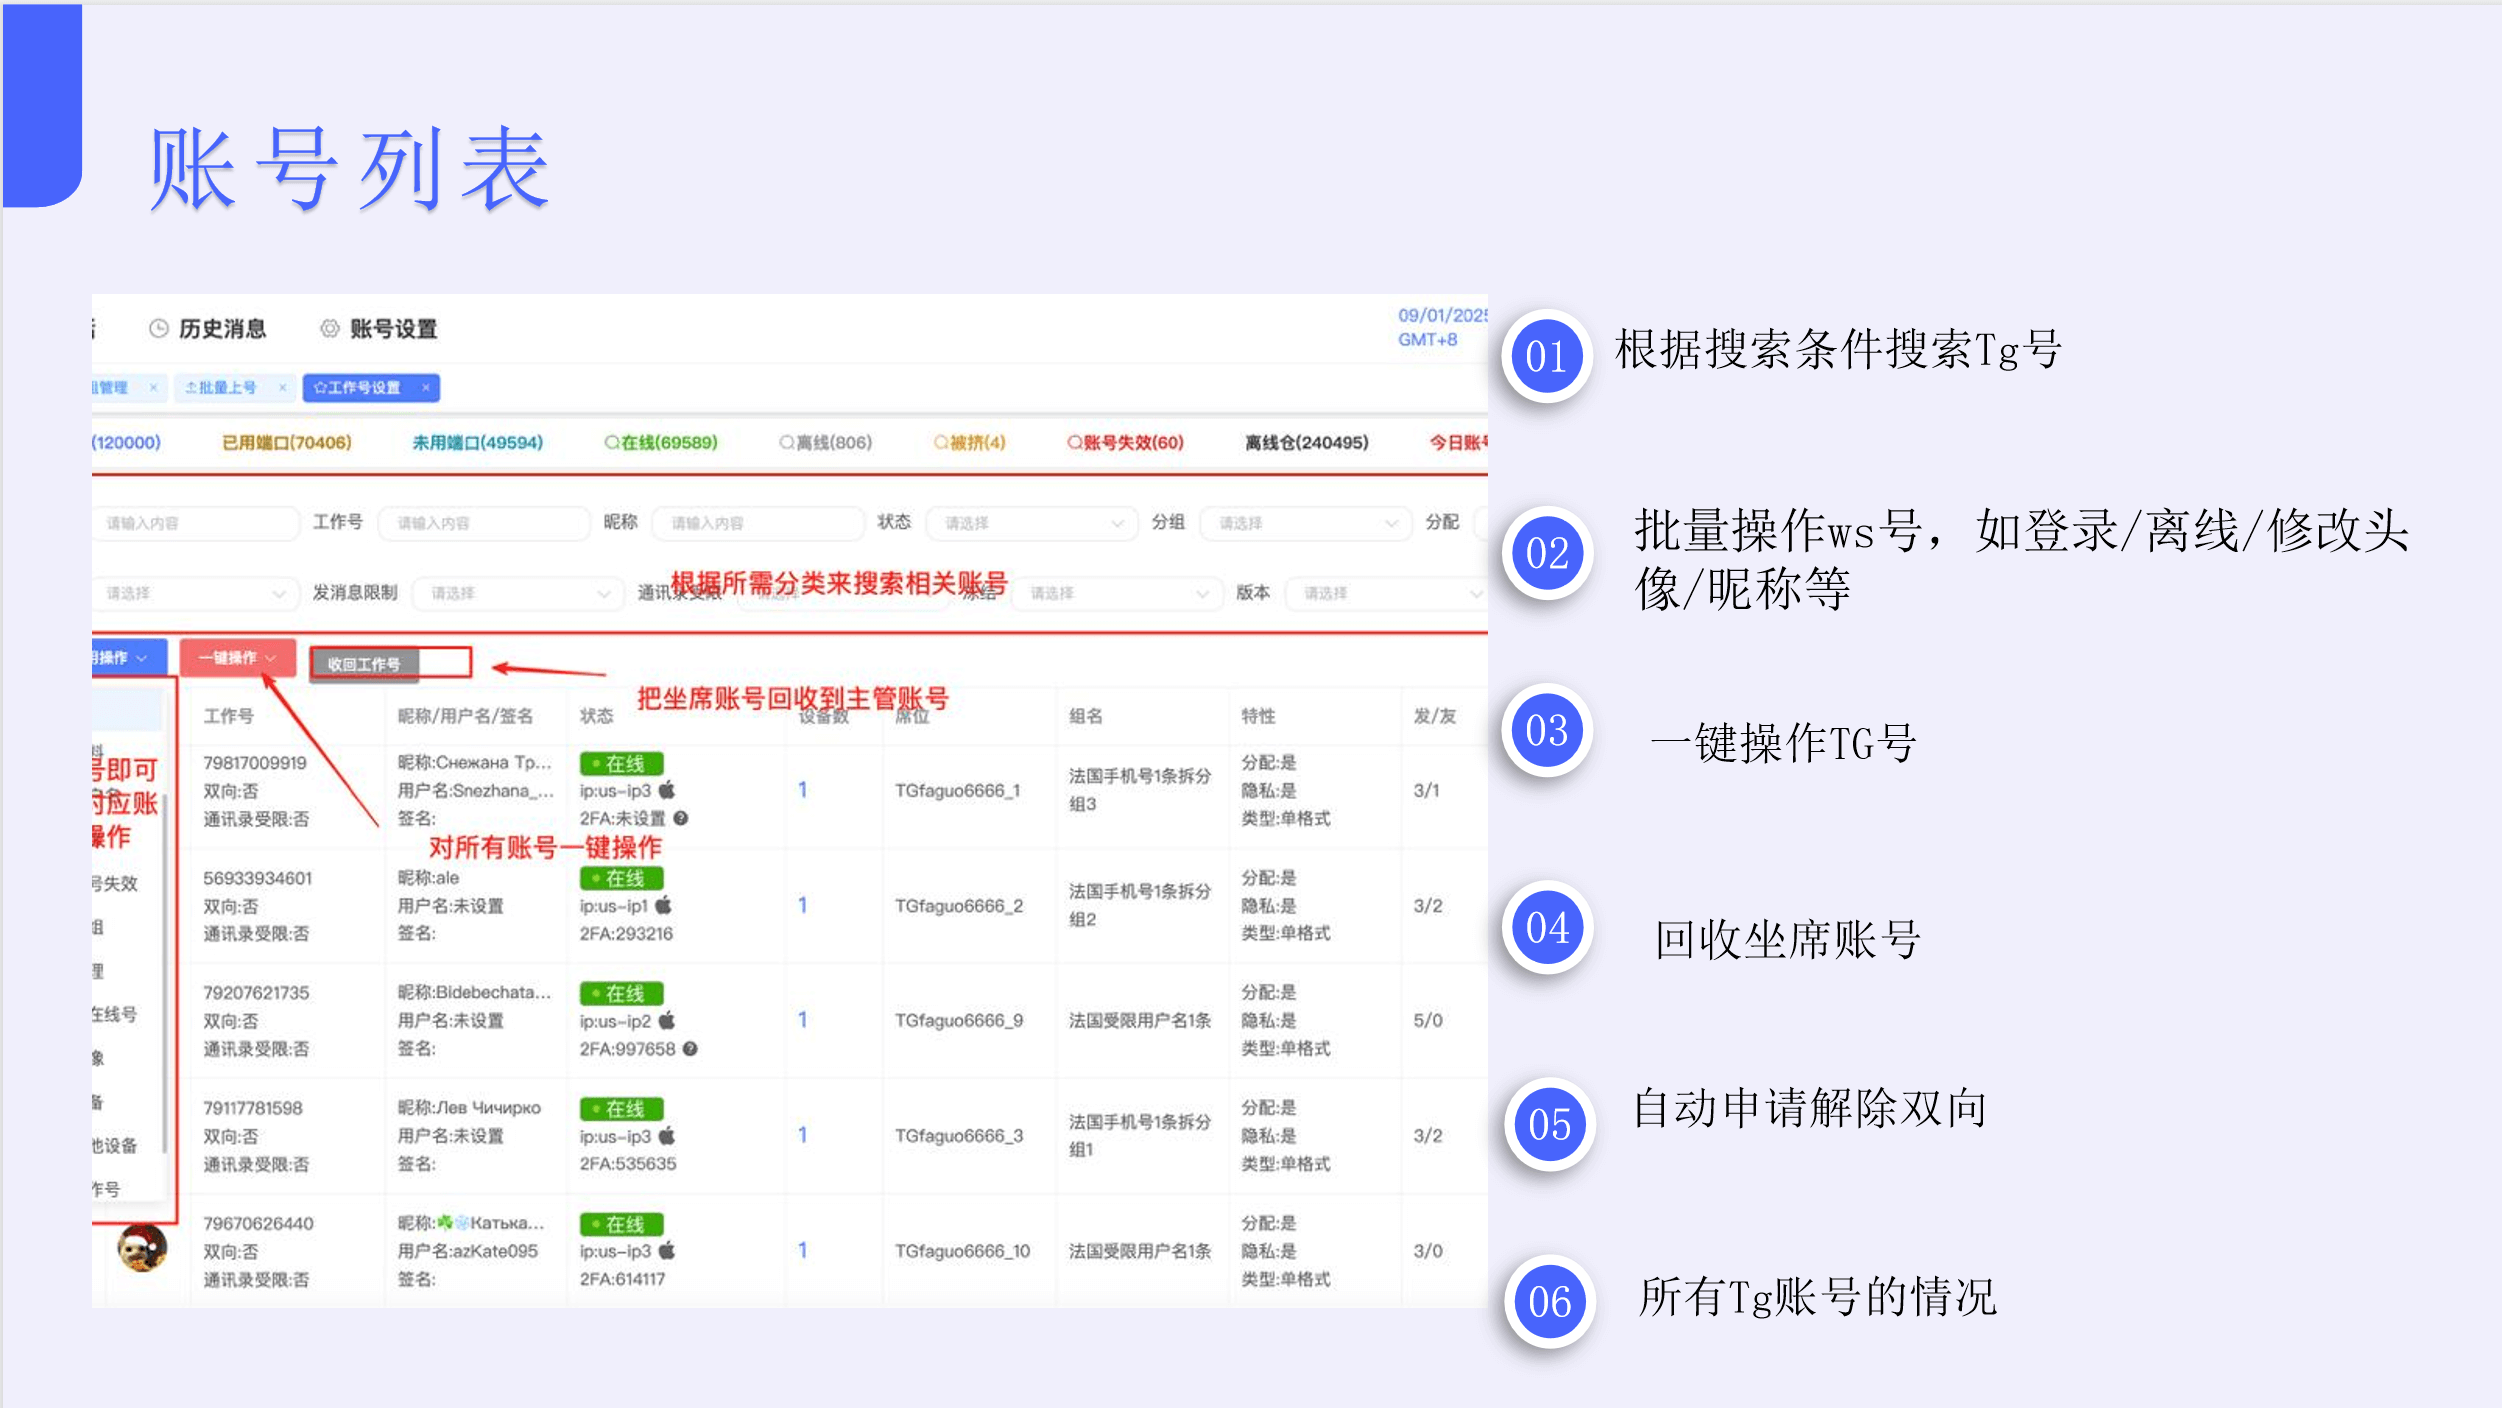
Task: Click the Apple icon beside ip:us-ip2
Action: click(667, 1021)
